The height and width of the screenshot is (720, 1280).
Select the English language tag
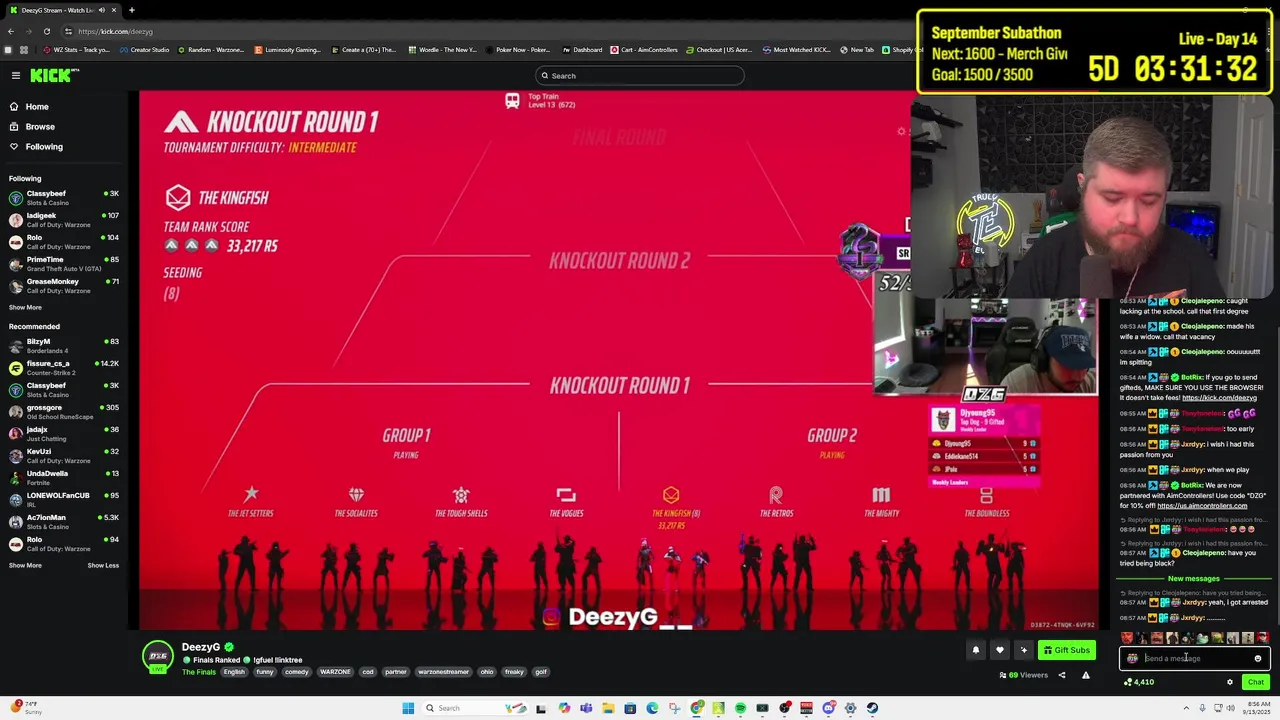(234, 672)
